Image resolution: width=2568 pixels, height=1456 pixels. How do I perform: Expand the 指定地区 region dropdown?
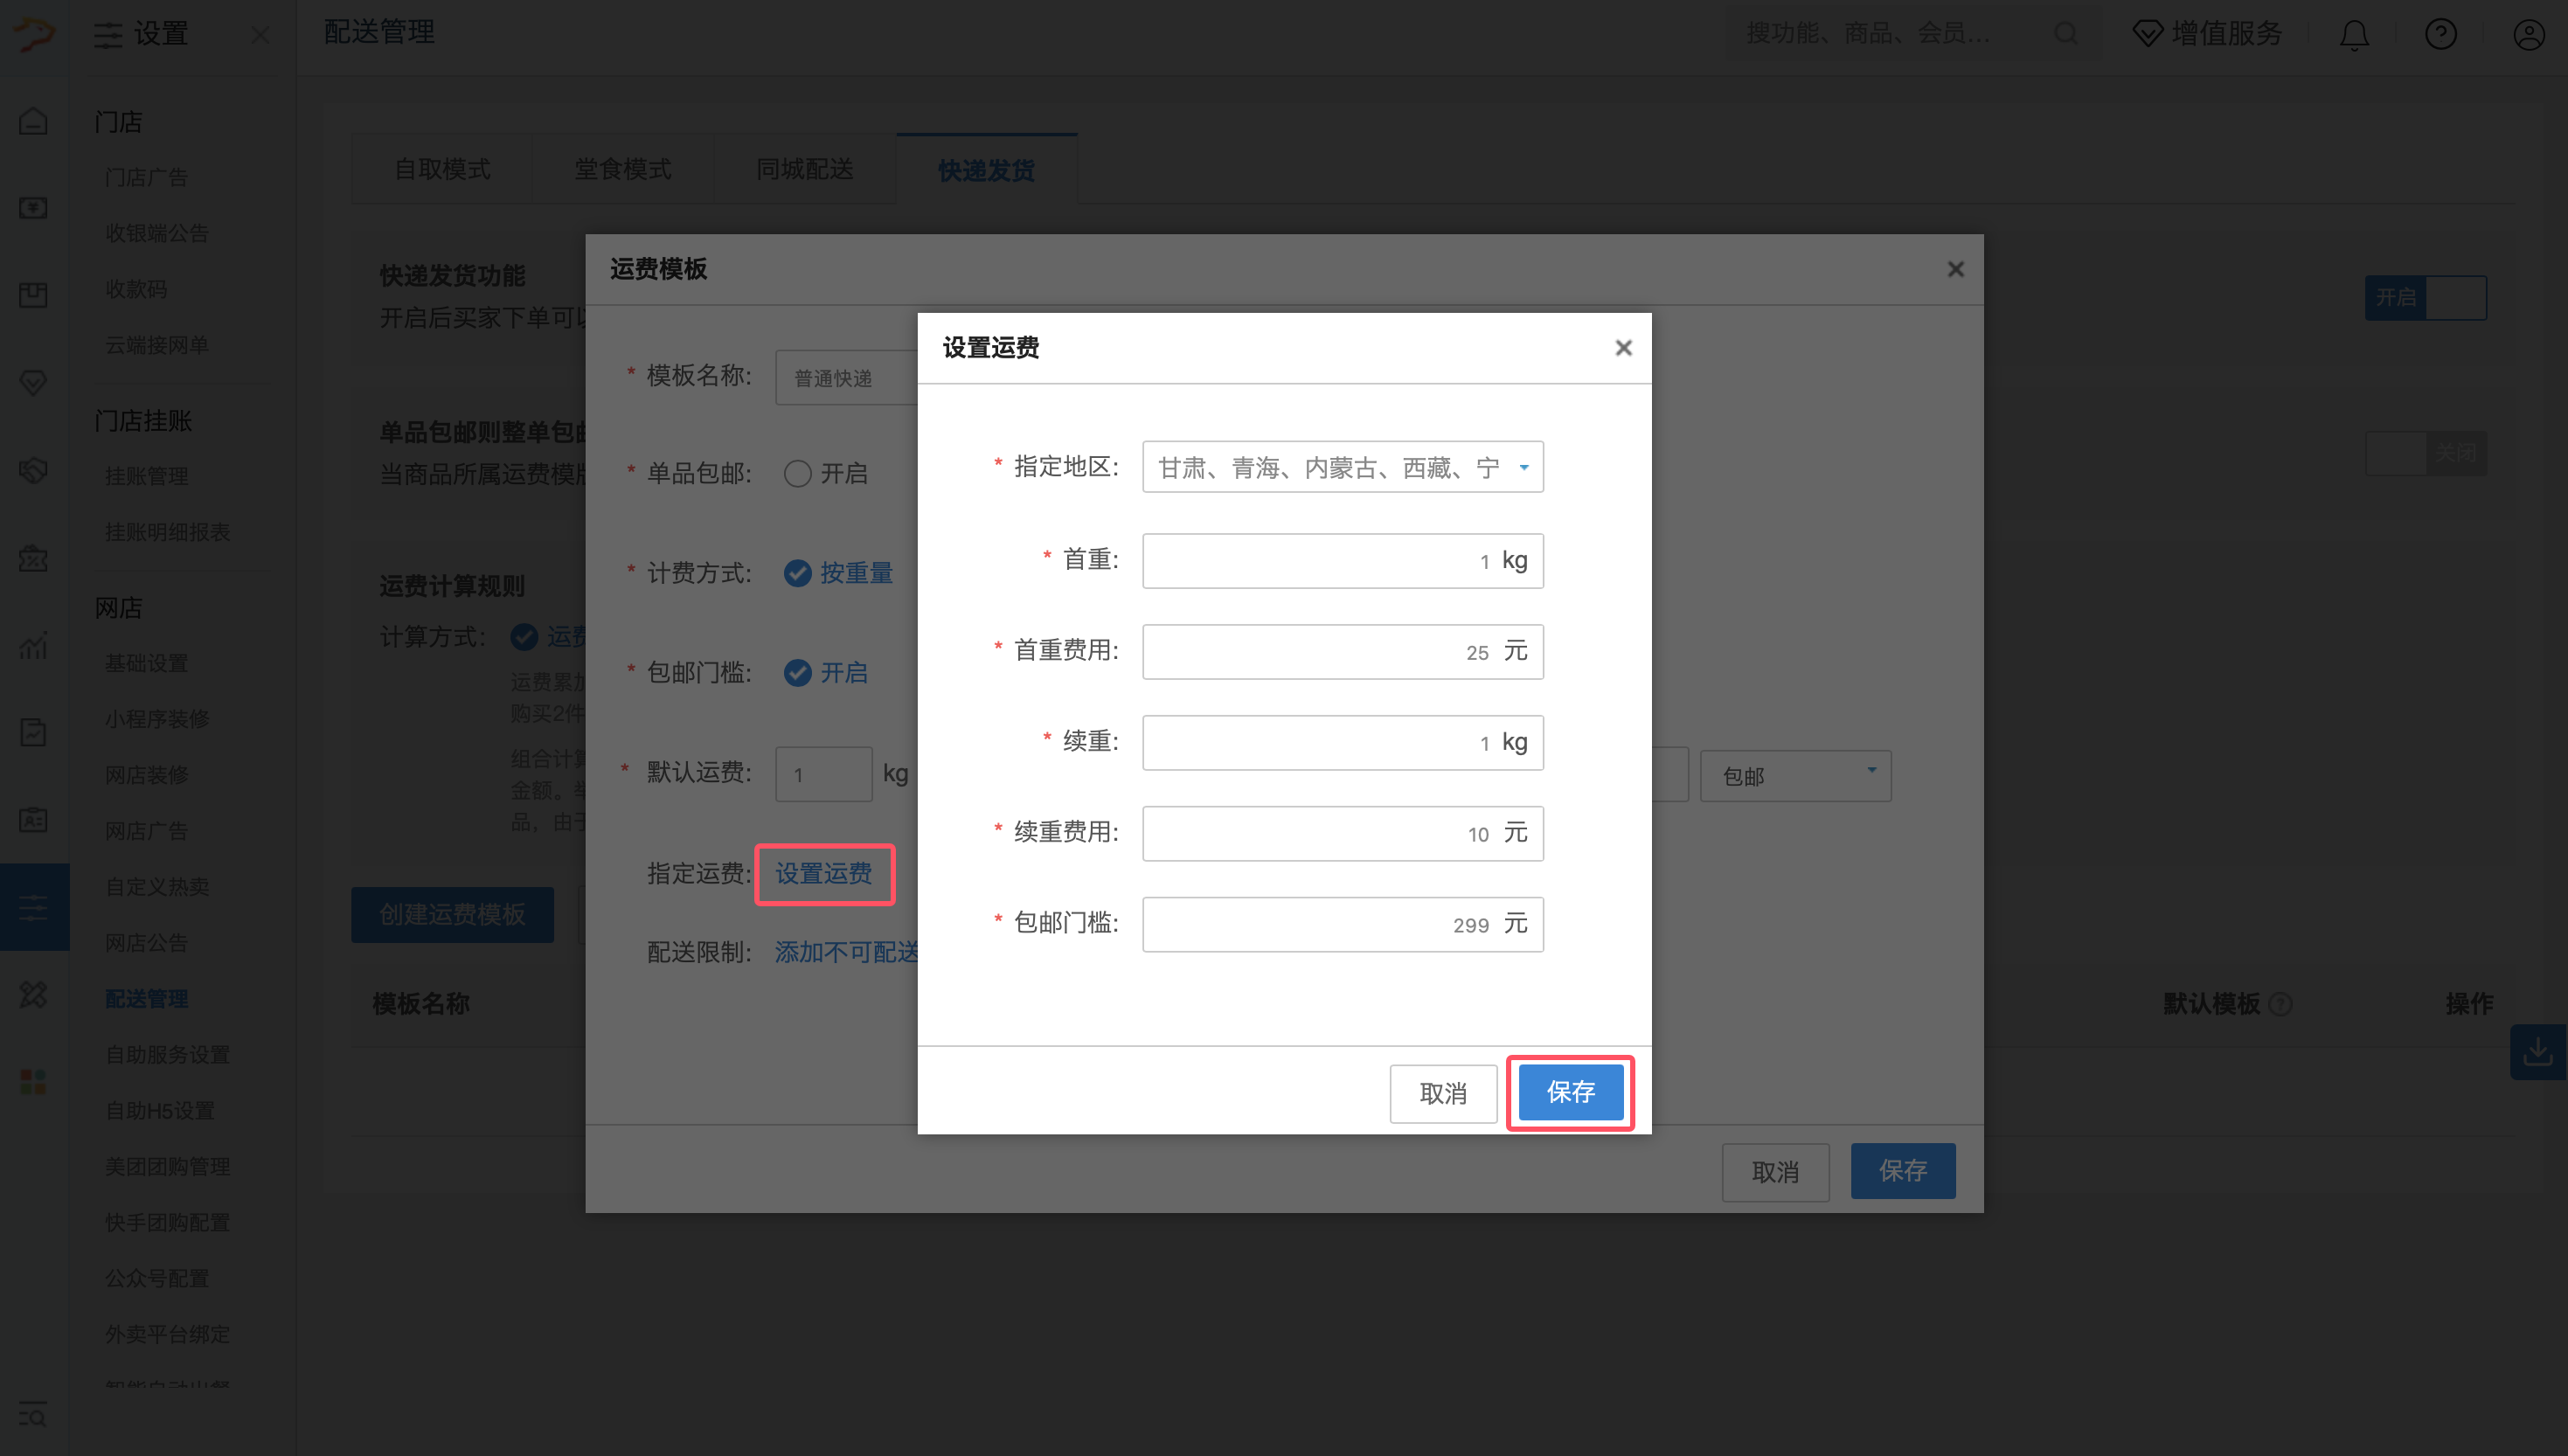[x=1342, y=467]
